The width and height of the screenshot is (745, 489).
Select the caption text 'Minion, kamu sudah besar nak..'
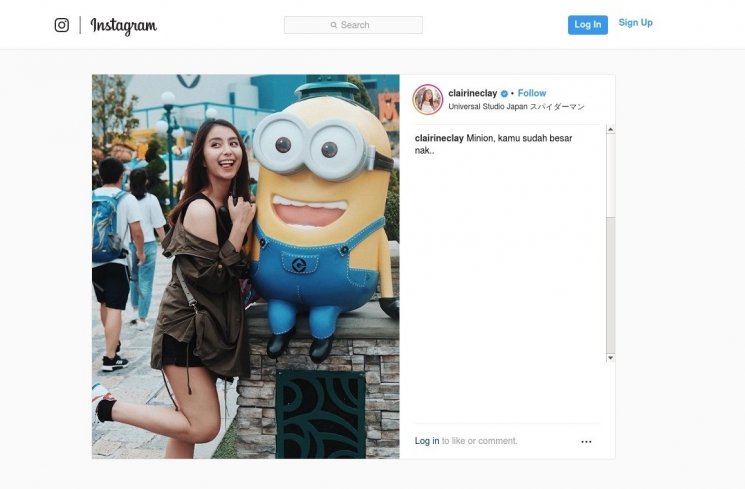494,144
